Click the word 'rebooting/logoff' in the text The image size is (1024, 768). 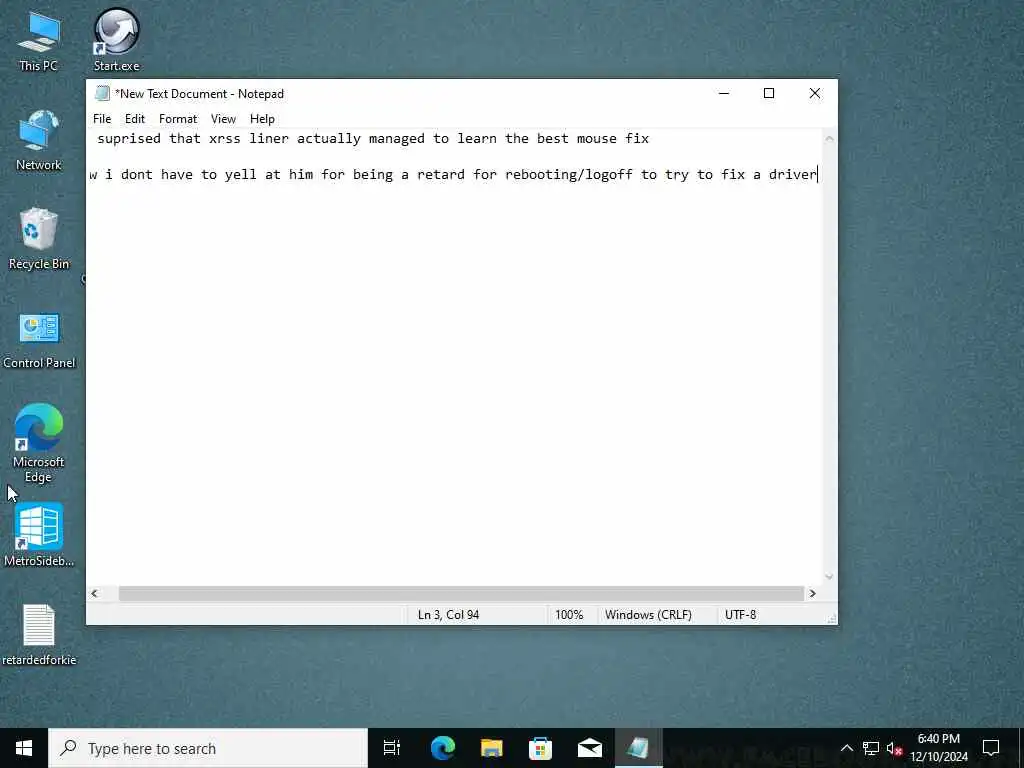[x=569, y=174]
